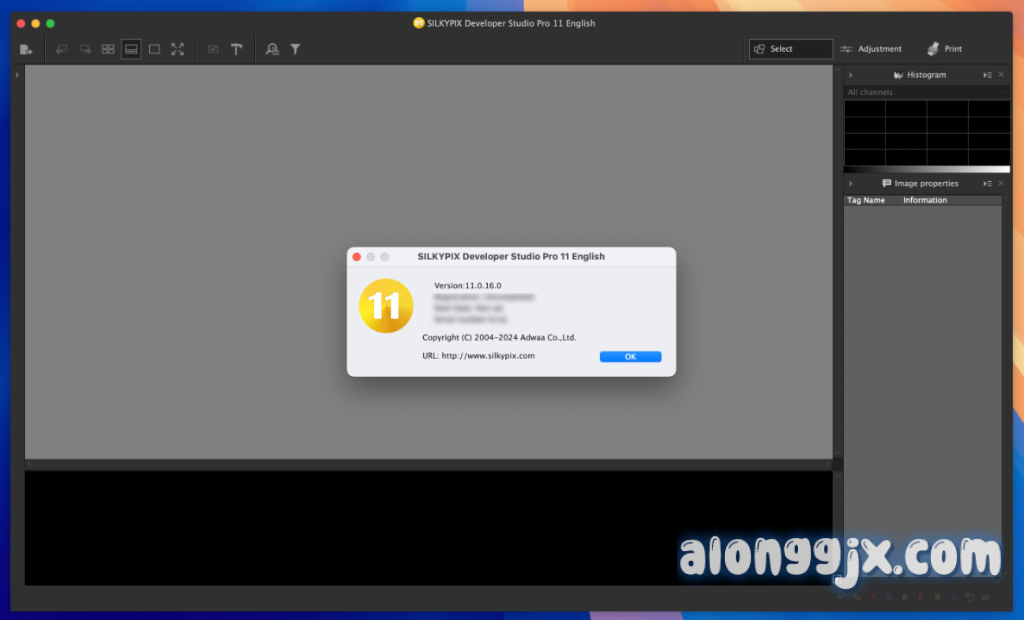Open the thumbnail search icon
1024x620 pixels.
point(272,49)
